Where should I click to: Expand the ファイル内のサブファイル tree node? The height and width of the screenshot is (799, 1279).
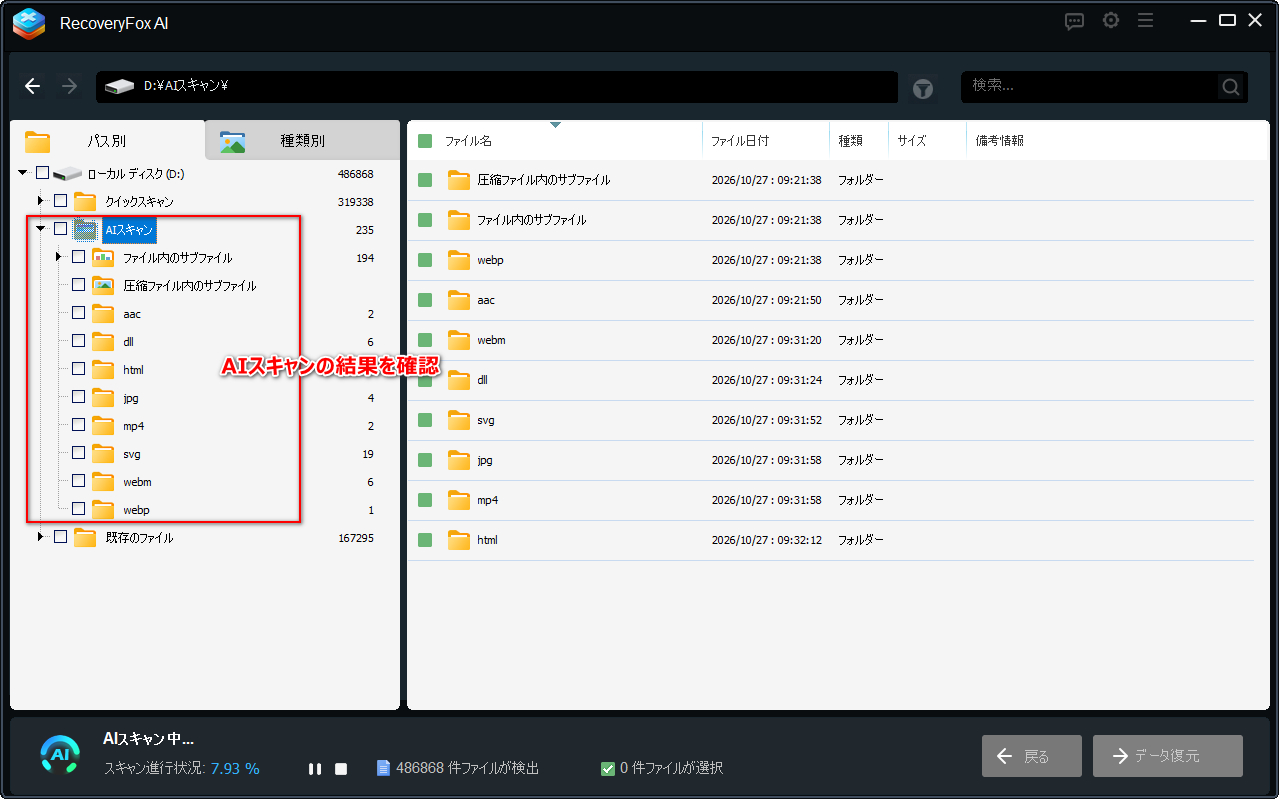pos(59,258)
